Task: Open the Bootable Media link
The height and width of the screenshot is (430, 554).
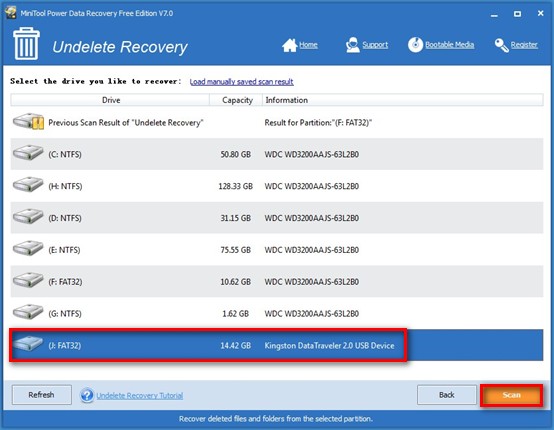Action: coord(449,45)
